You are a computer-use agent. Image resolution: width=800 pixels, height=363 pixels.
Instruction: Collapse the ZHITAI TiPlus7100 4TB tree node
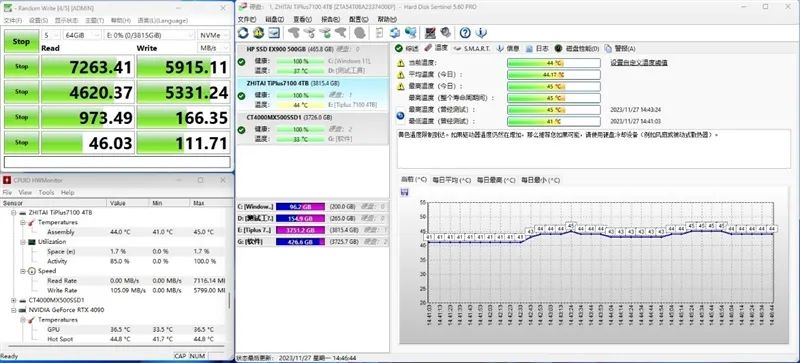click(14, 212)
